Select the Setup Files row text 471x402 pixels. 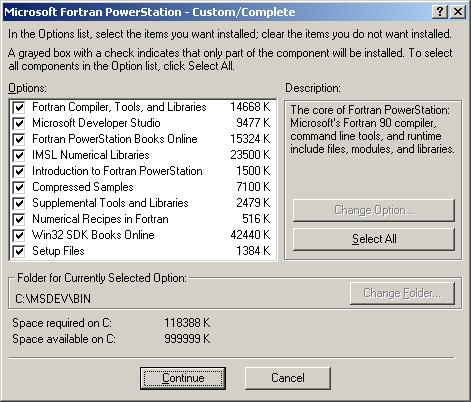click(x=58, y=251)
